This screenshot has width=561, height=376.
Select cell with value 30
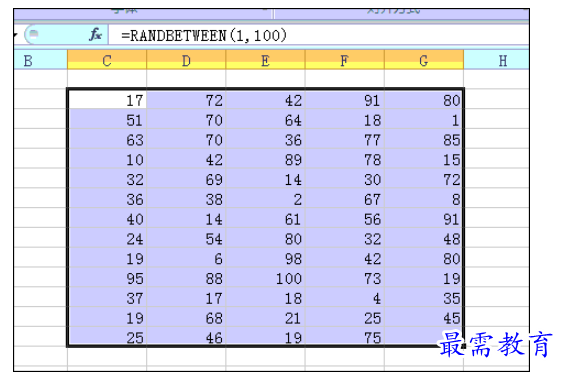[x=345, y=179]
